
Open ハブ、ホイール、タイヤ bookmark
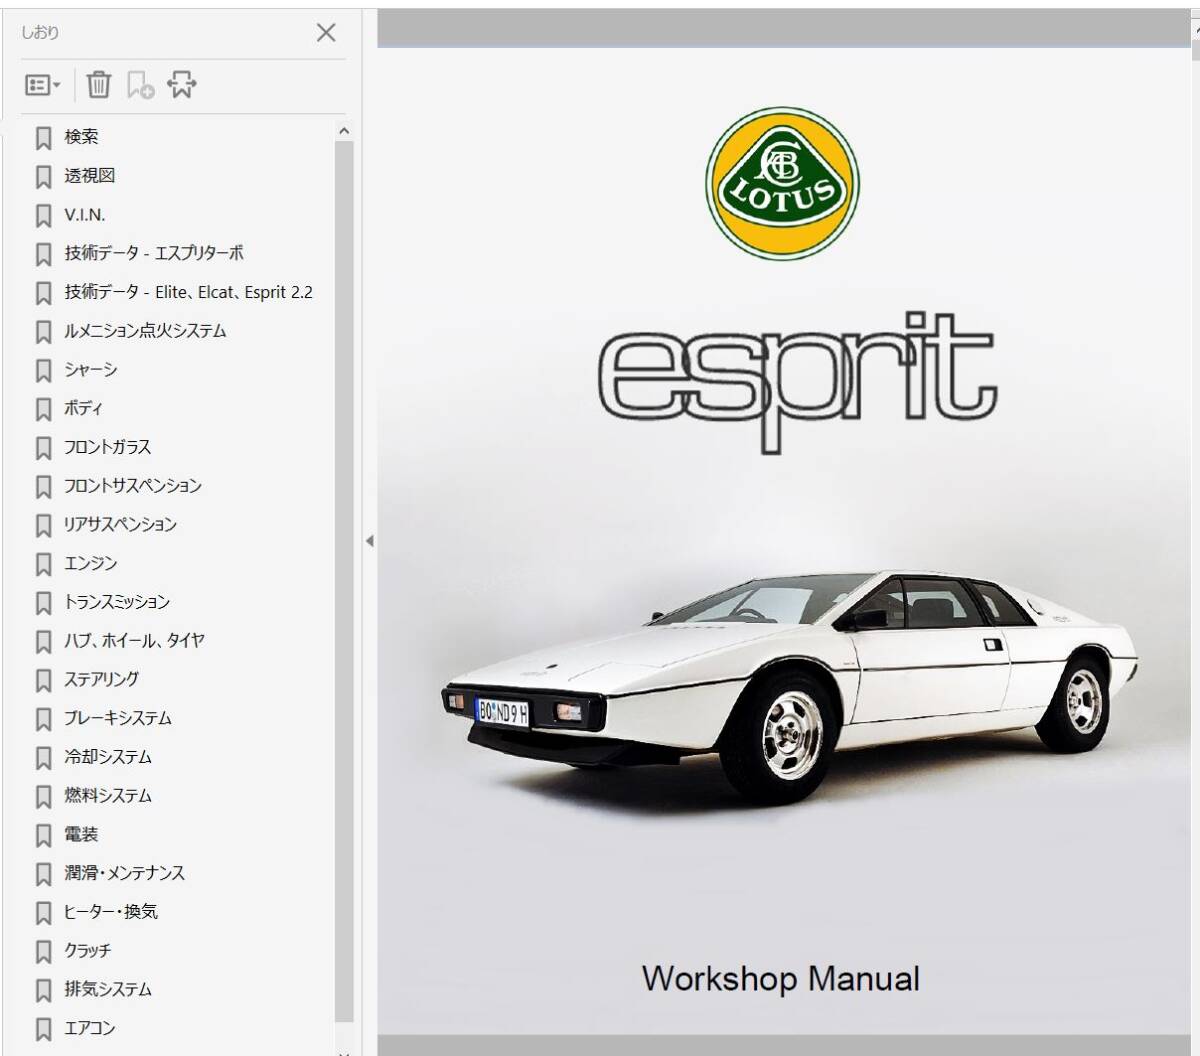point(135,641)
